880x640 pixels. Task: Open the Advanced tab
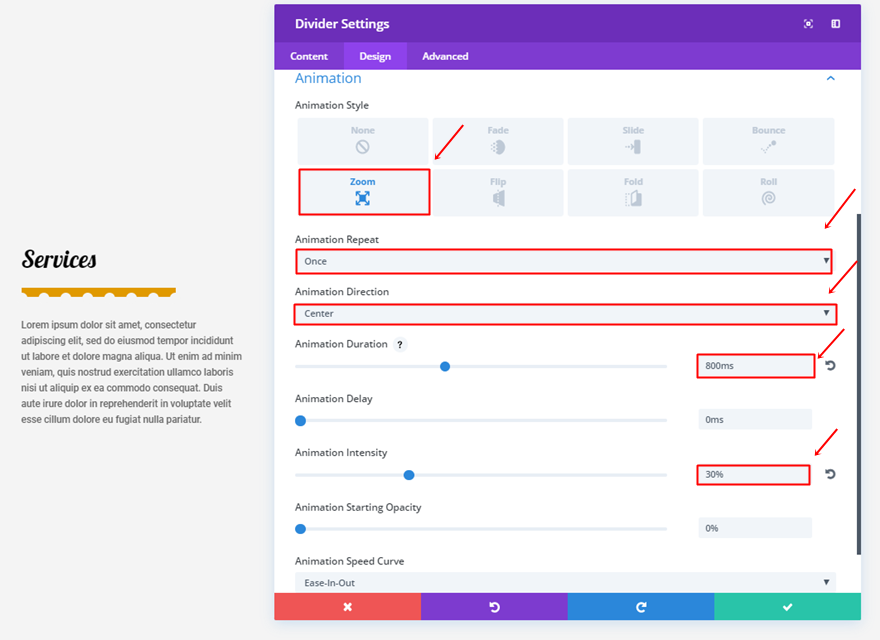[445, 56]
